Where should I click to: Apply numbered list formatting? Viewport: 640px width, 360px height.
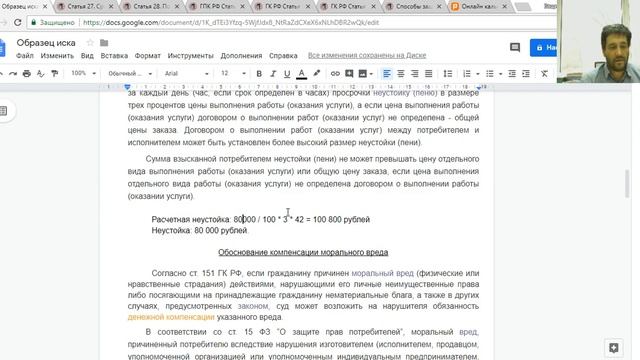coord(467,73)
